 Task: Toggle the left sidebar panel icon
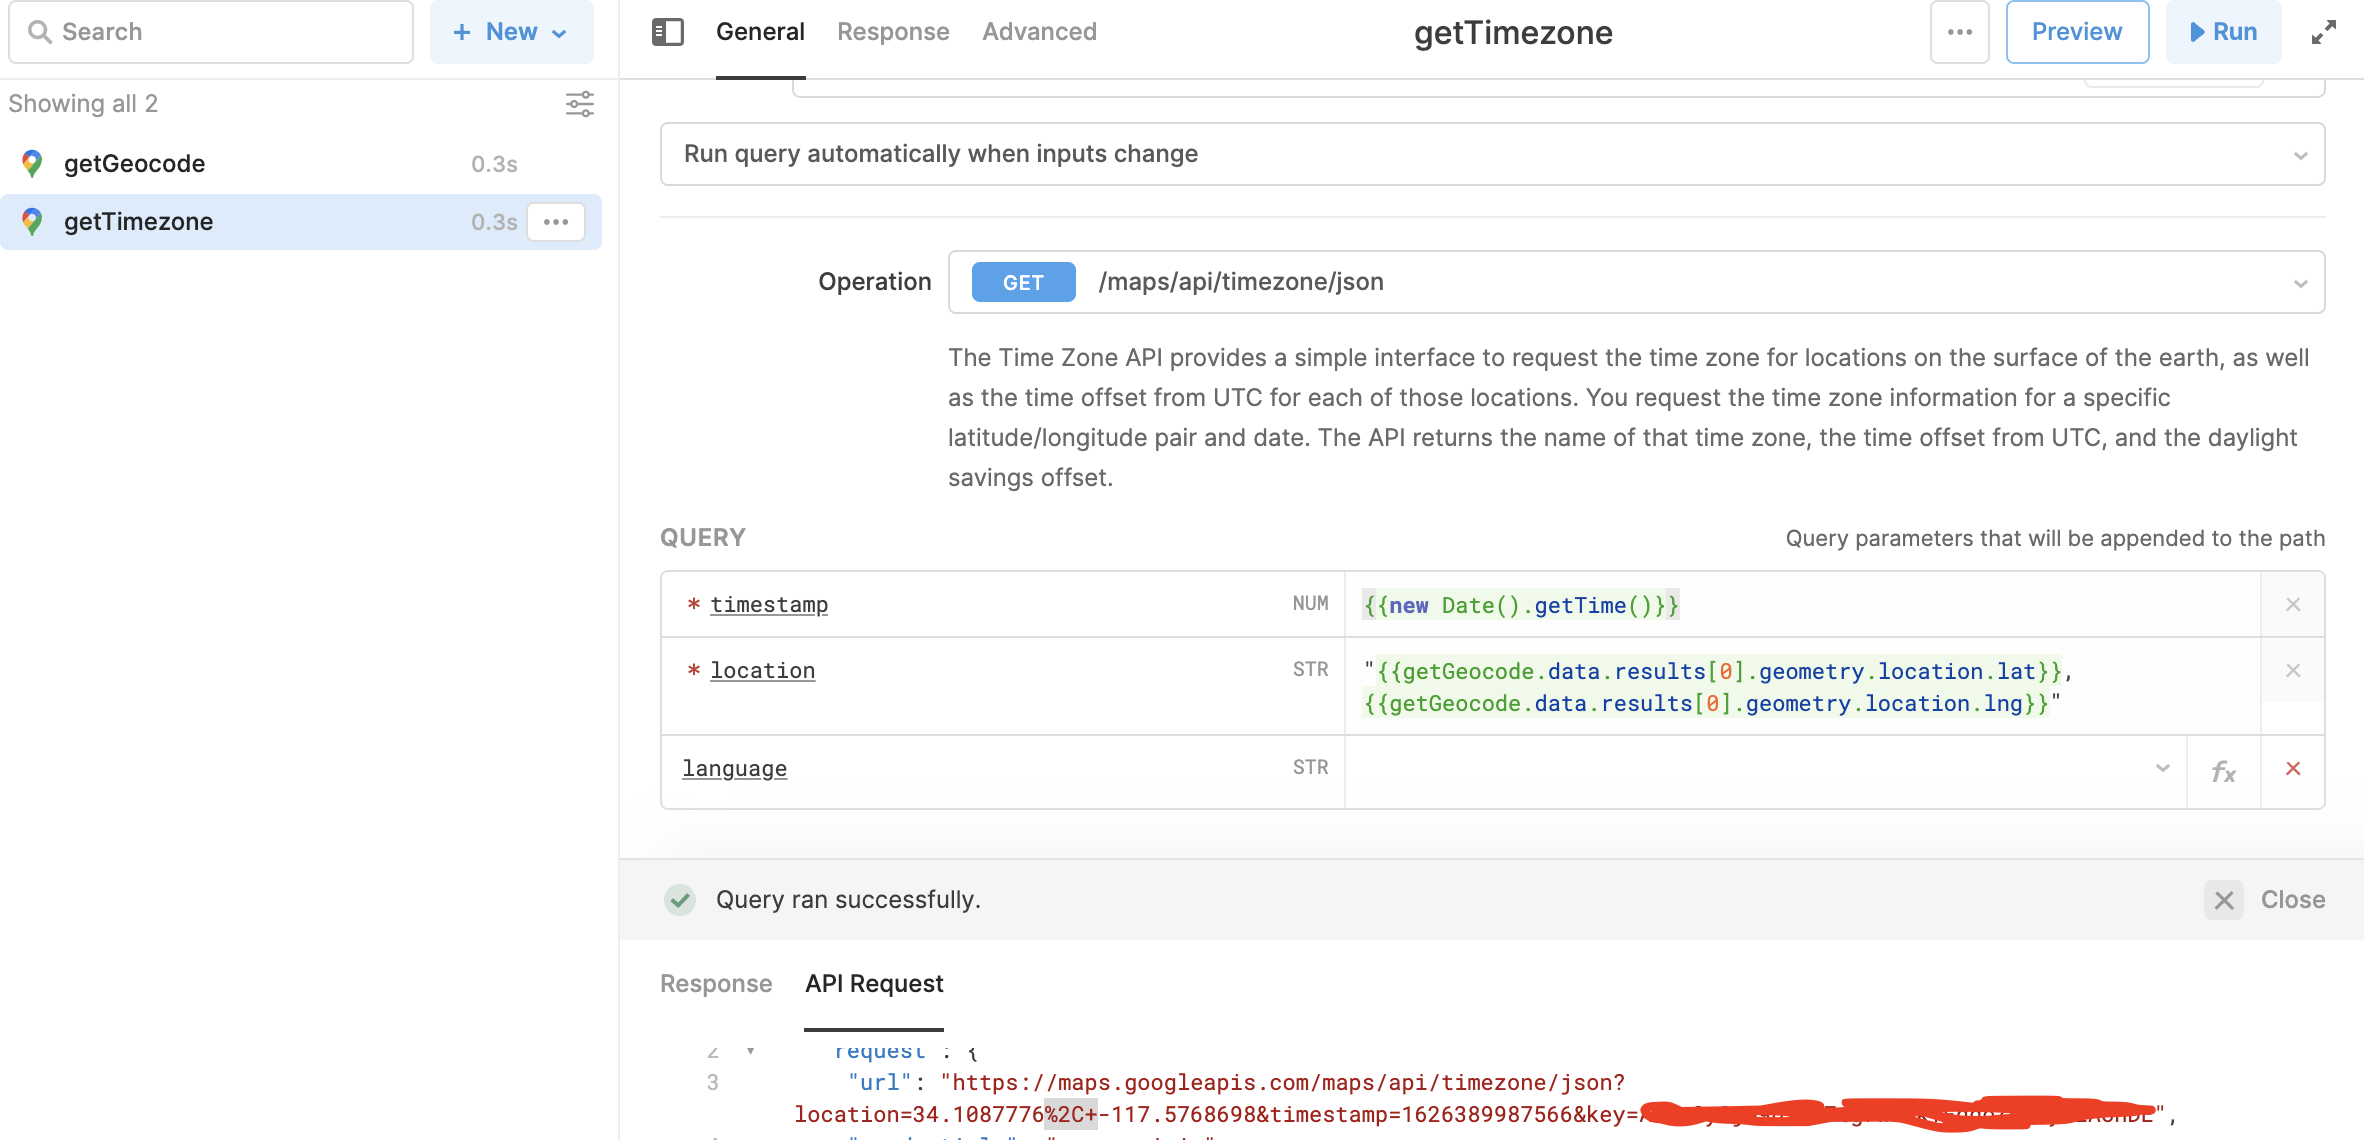[x=667, y=32]
